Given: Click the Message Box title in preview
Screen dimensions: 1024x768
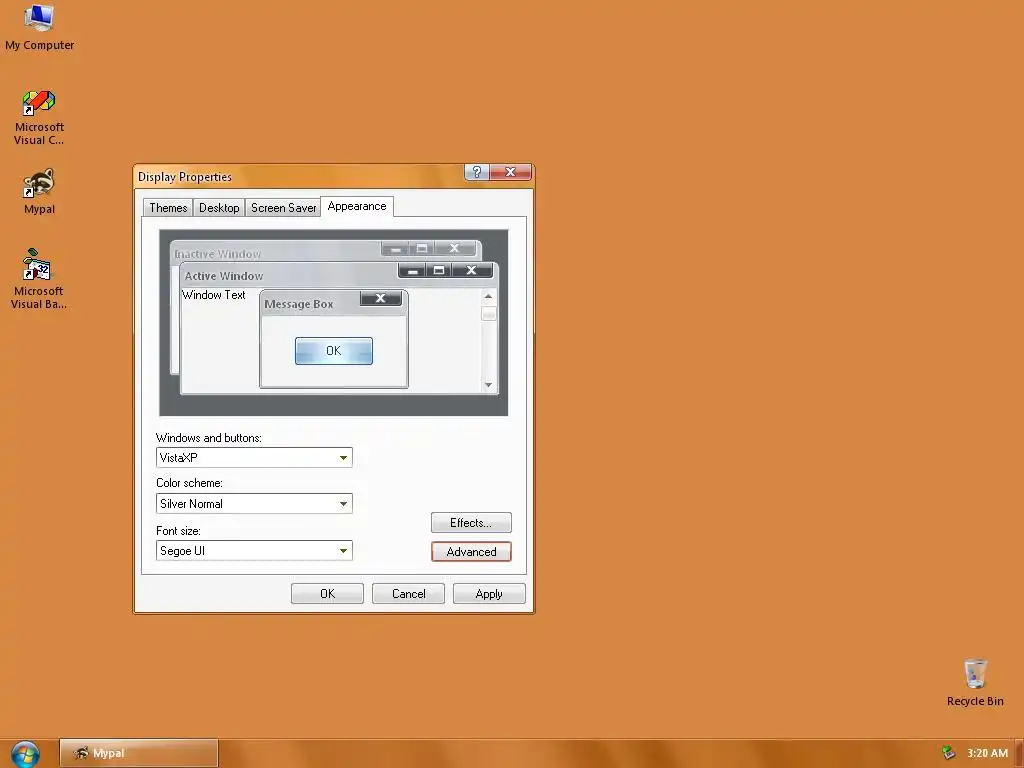Looking at the screenshot, I should (x=298, y=304).
